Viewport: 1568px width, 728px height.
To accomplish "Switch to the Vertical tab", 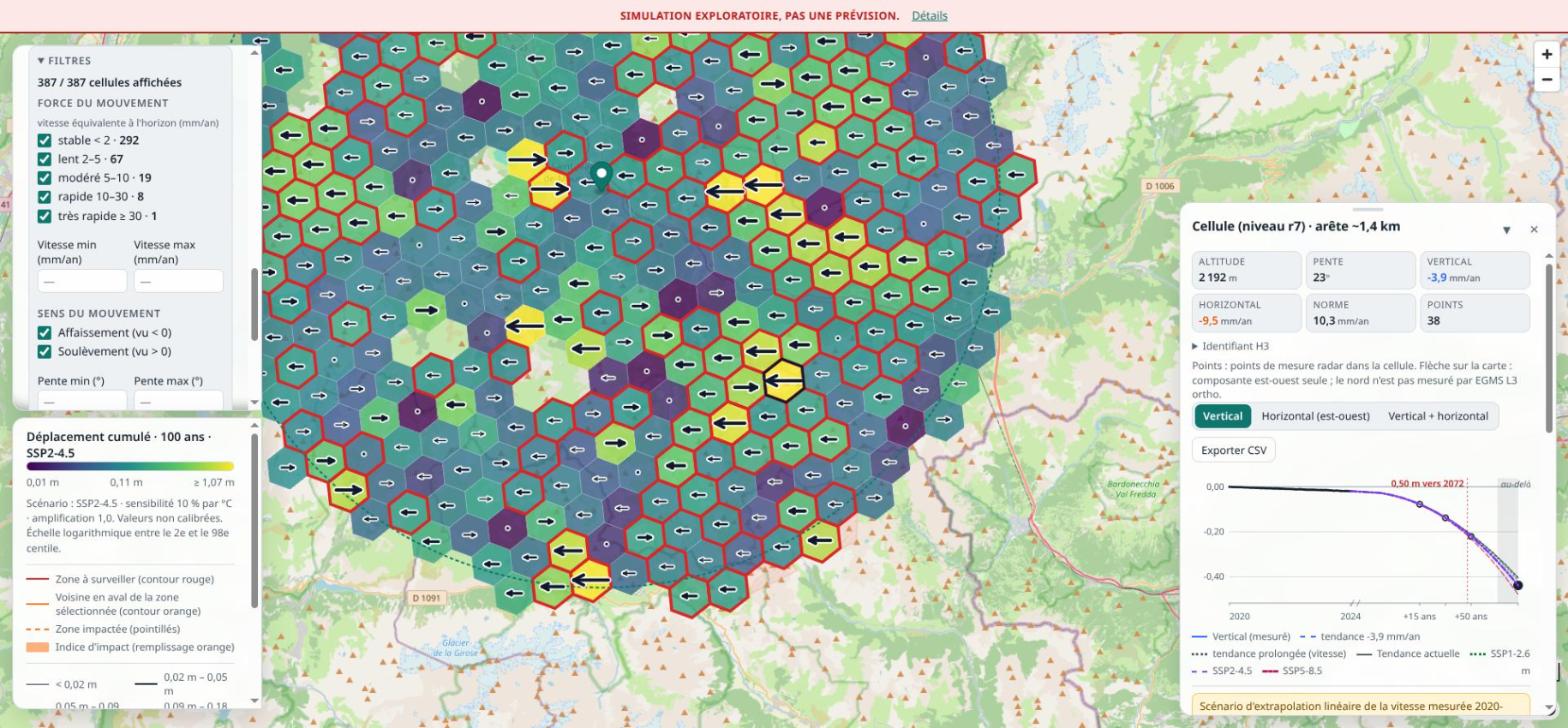I will point(1222,416).
